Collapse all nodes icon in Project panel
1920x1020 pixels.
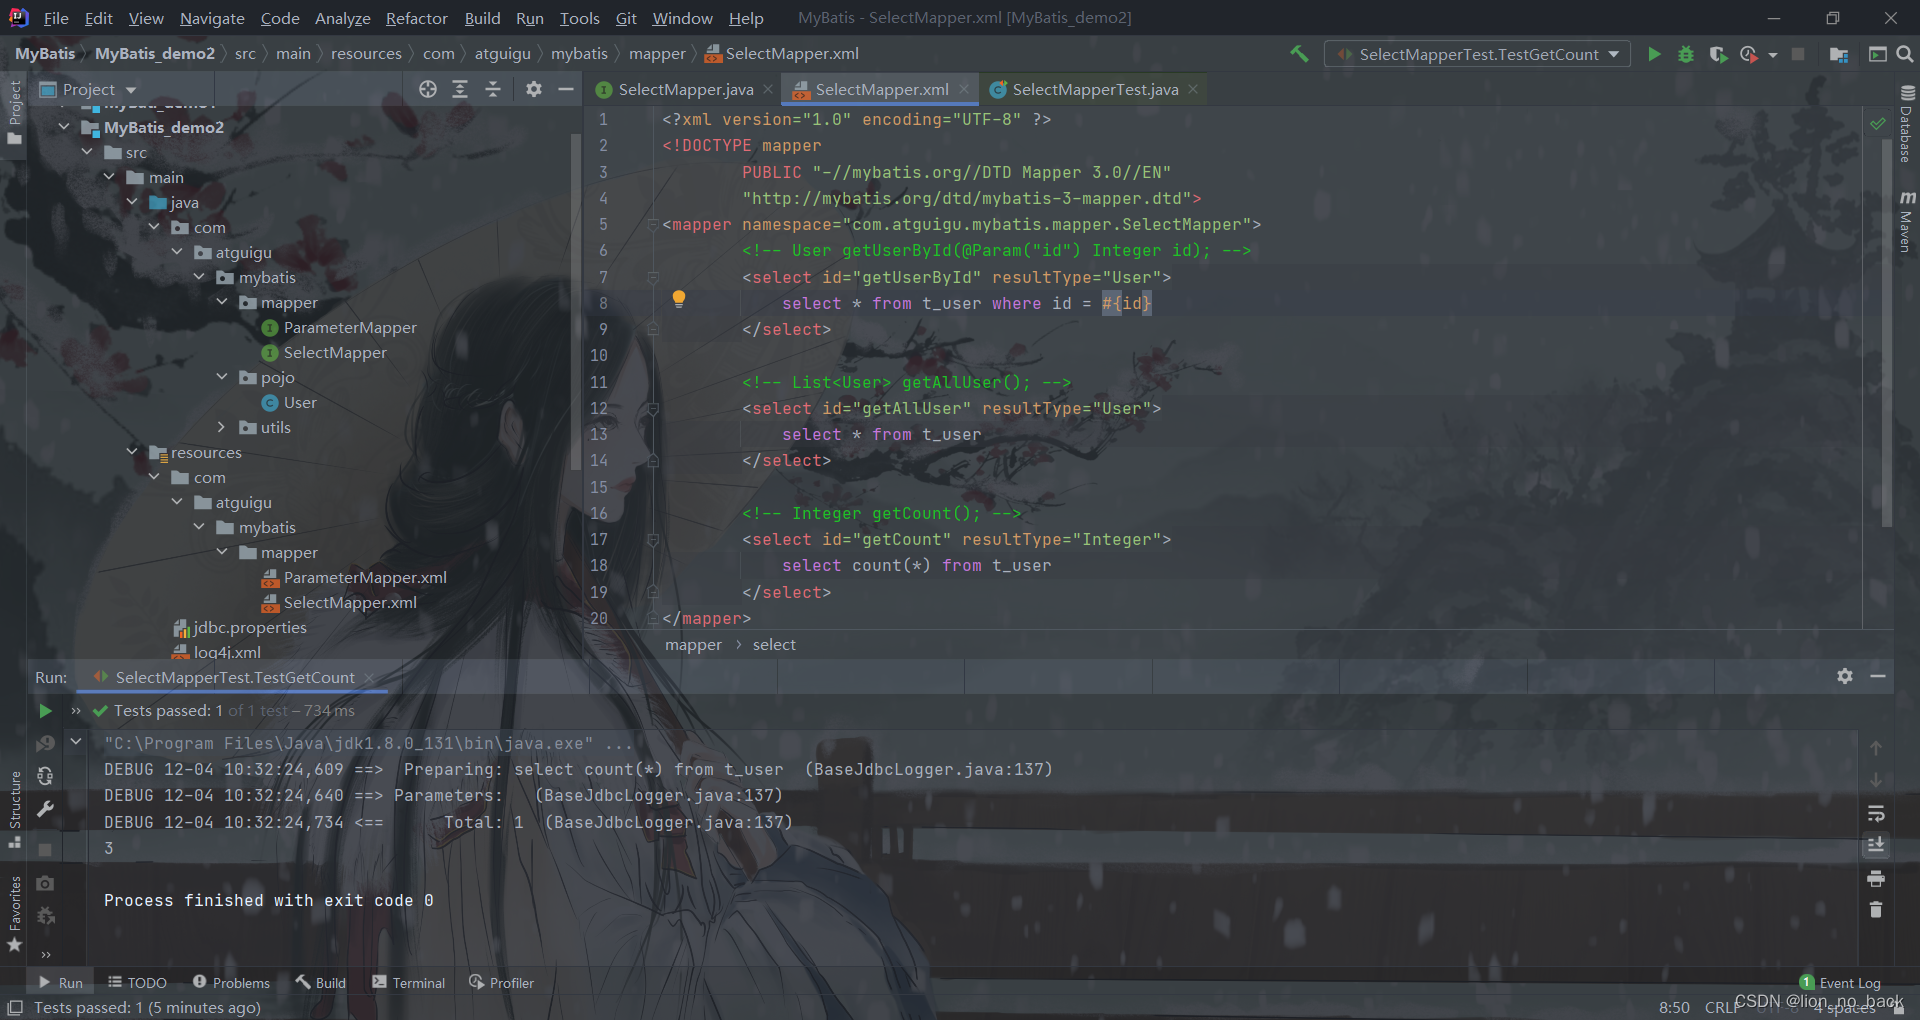(493, 89)
